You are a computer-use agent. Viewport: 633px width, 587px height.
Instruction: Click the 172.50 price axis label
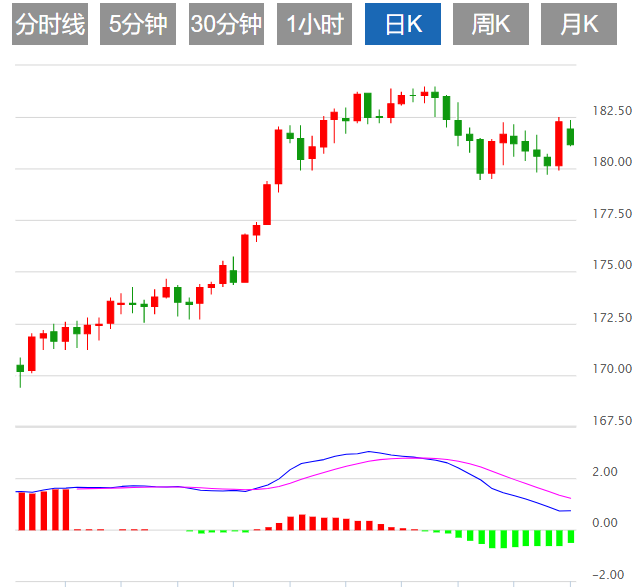click(612, 318)
